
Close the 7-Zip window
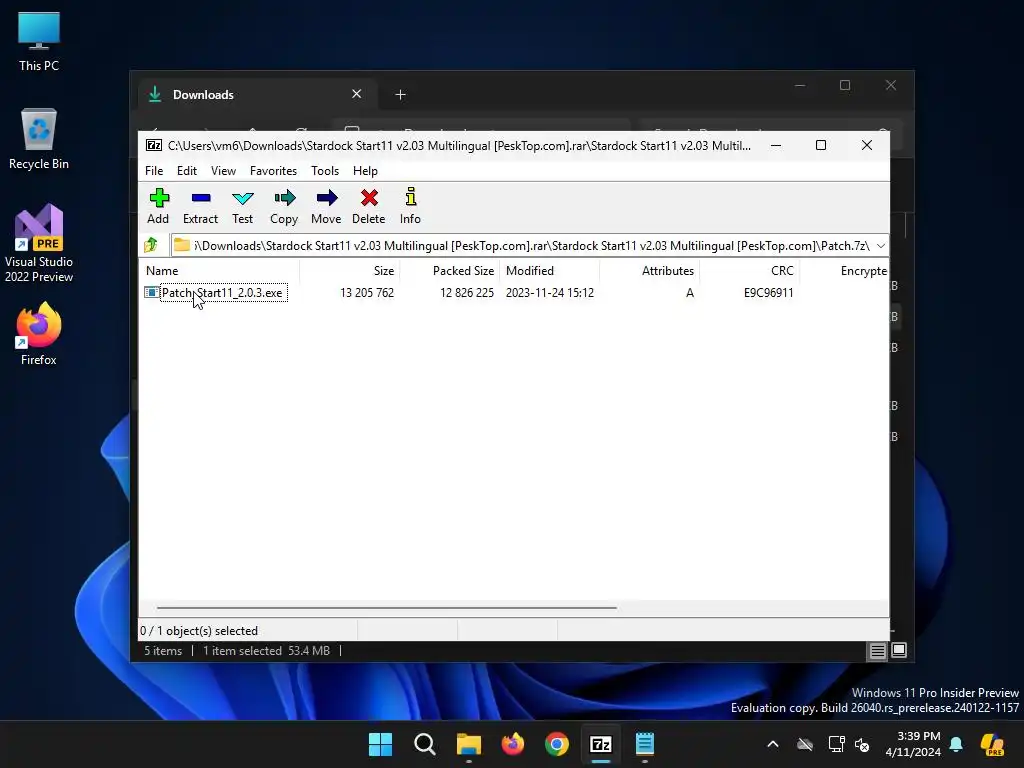point(867,145)
